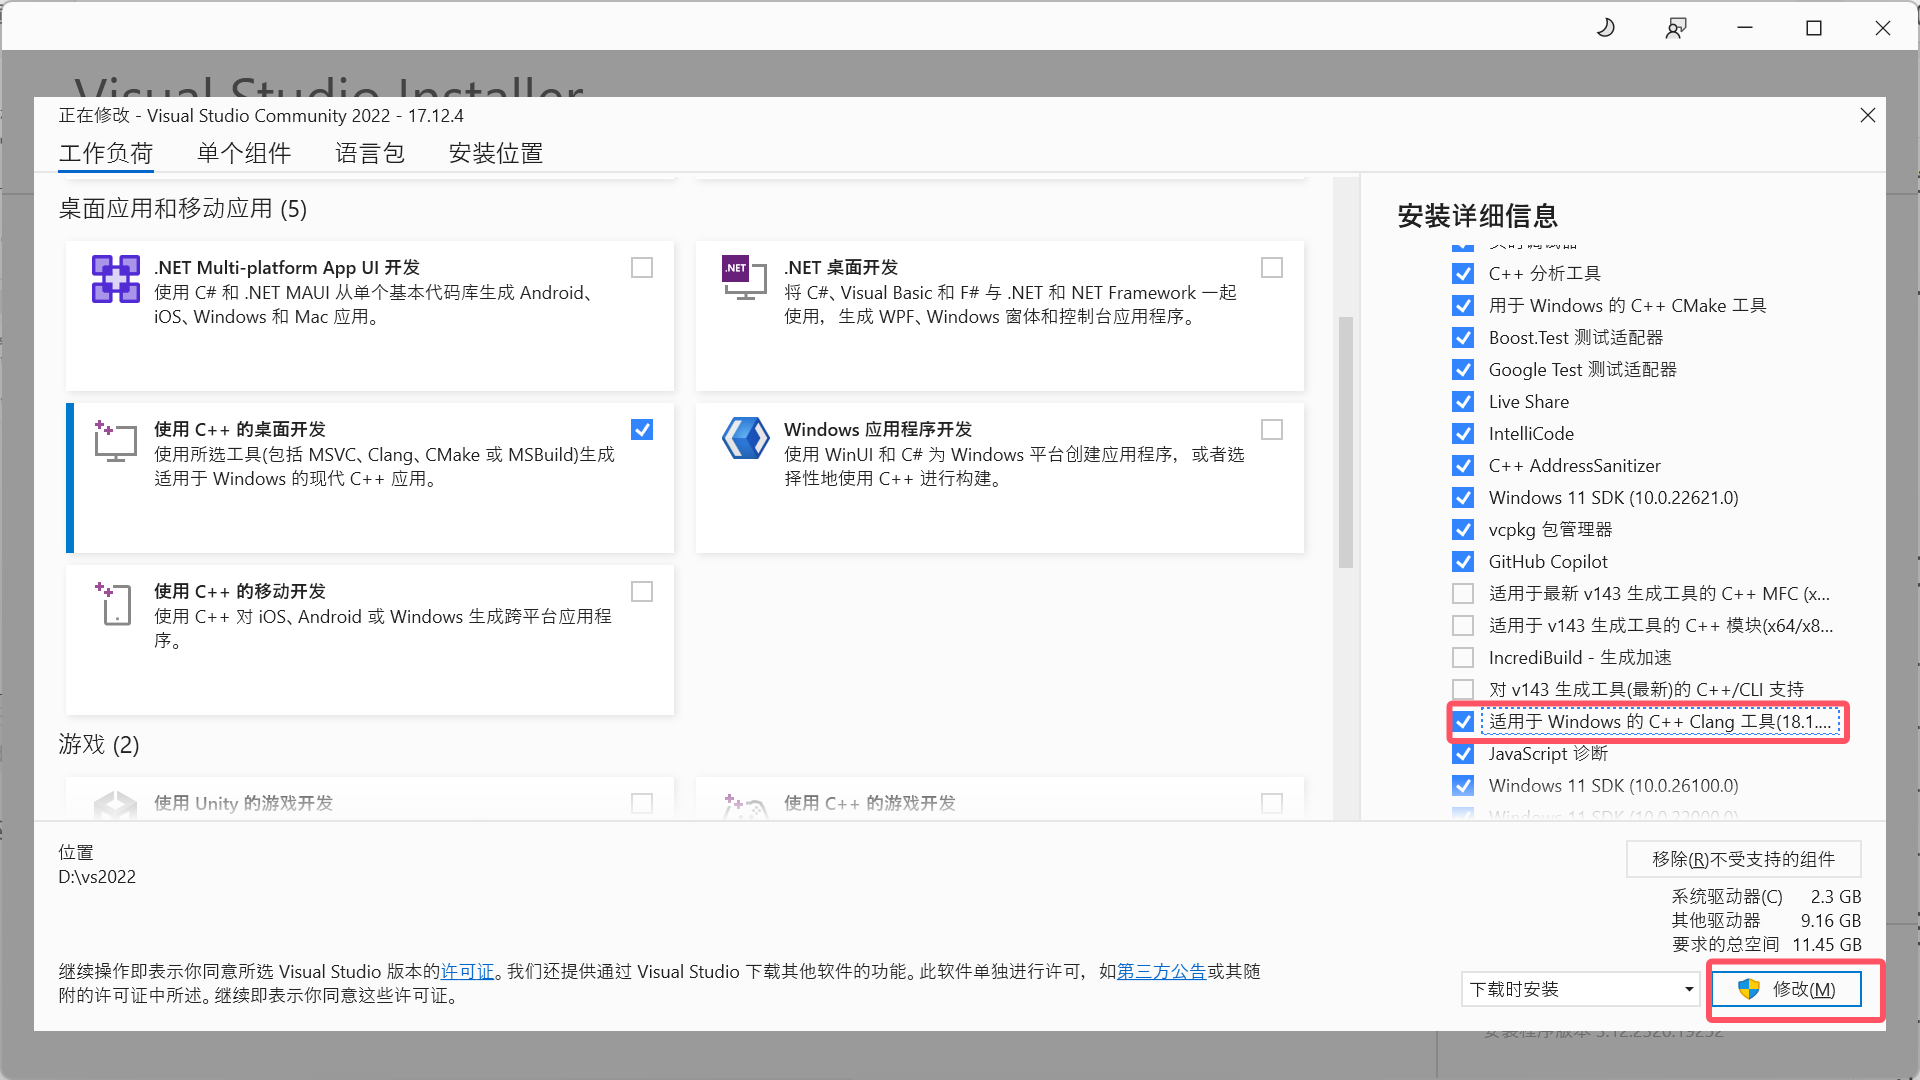The width and height of the screenshot is (1920, 1080).
Task: Open the 许可证 link
Action: point(466,971)
